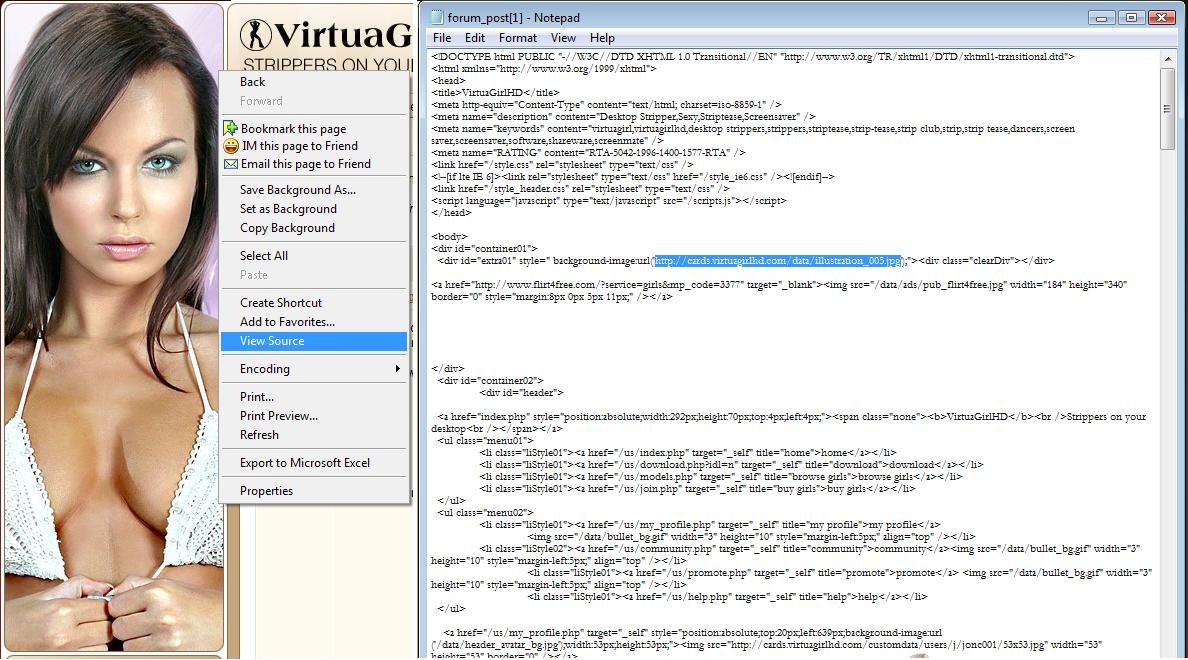Screen dimensions: 1188x660
Task: Click the Bookmark this page icon
Action: pos(230,128)
